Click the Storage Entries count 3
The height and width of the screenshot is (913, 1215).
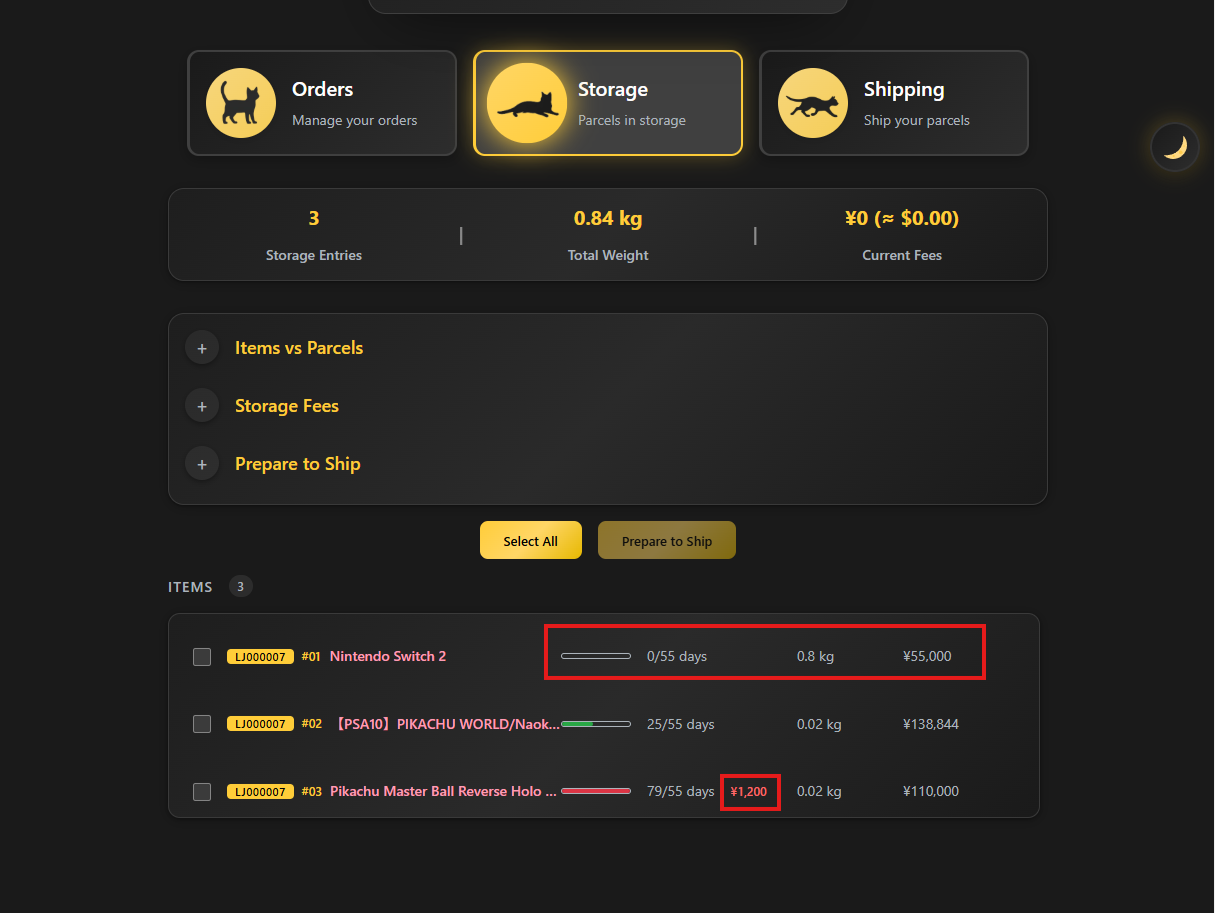tap(314, 218)
